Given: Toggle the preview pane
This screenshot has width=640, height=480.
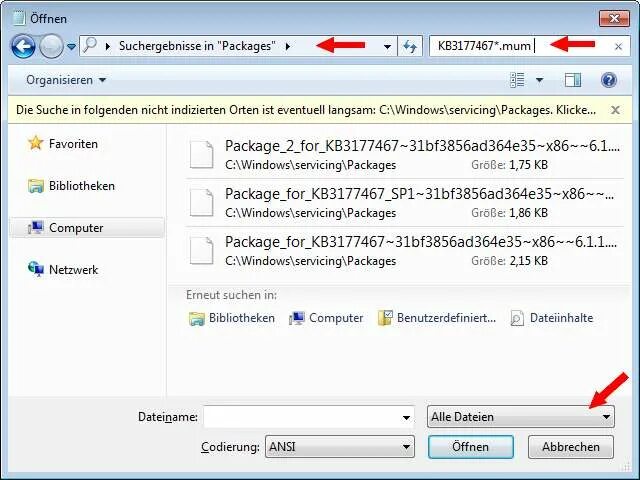Looking at the screenshot, I should tap(573, 80).
